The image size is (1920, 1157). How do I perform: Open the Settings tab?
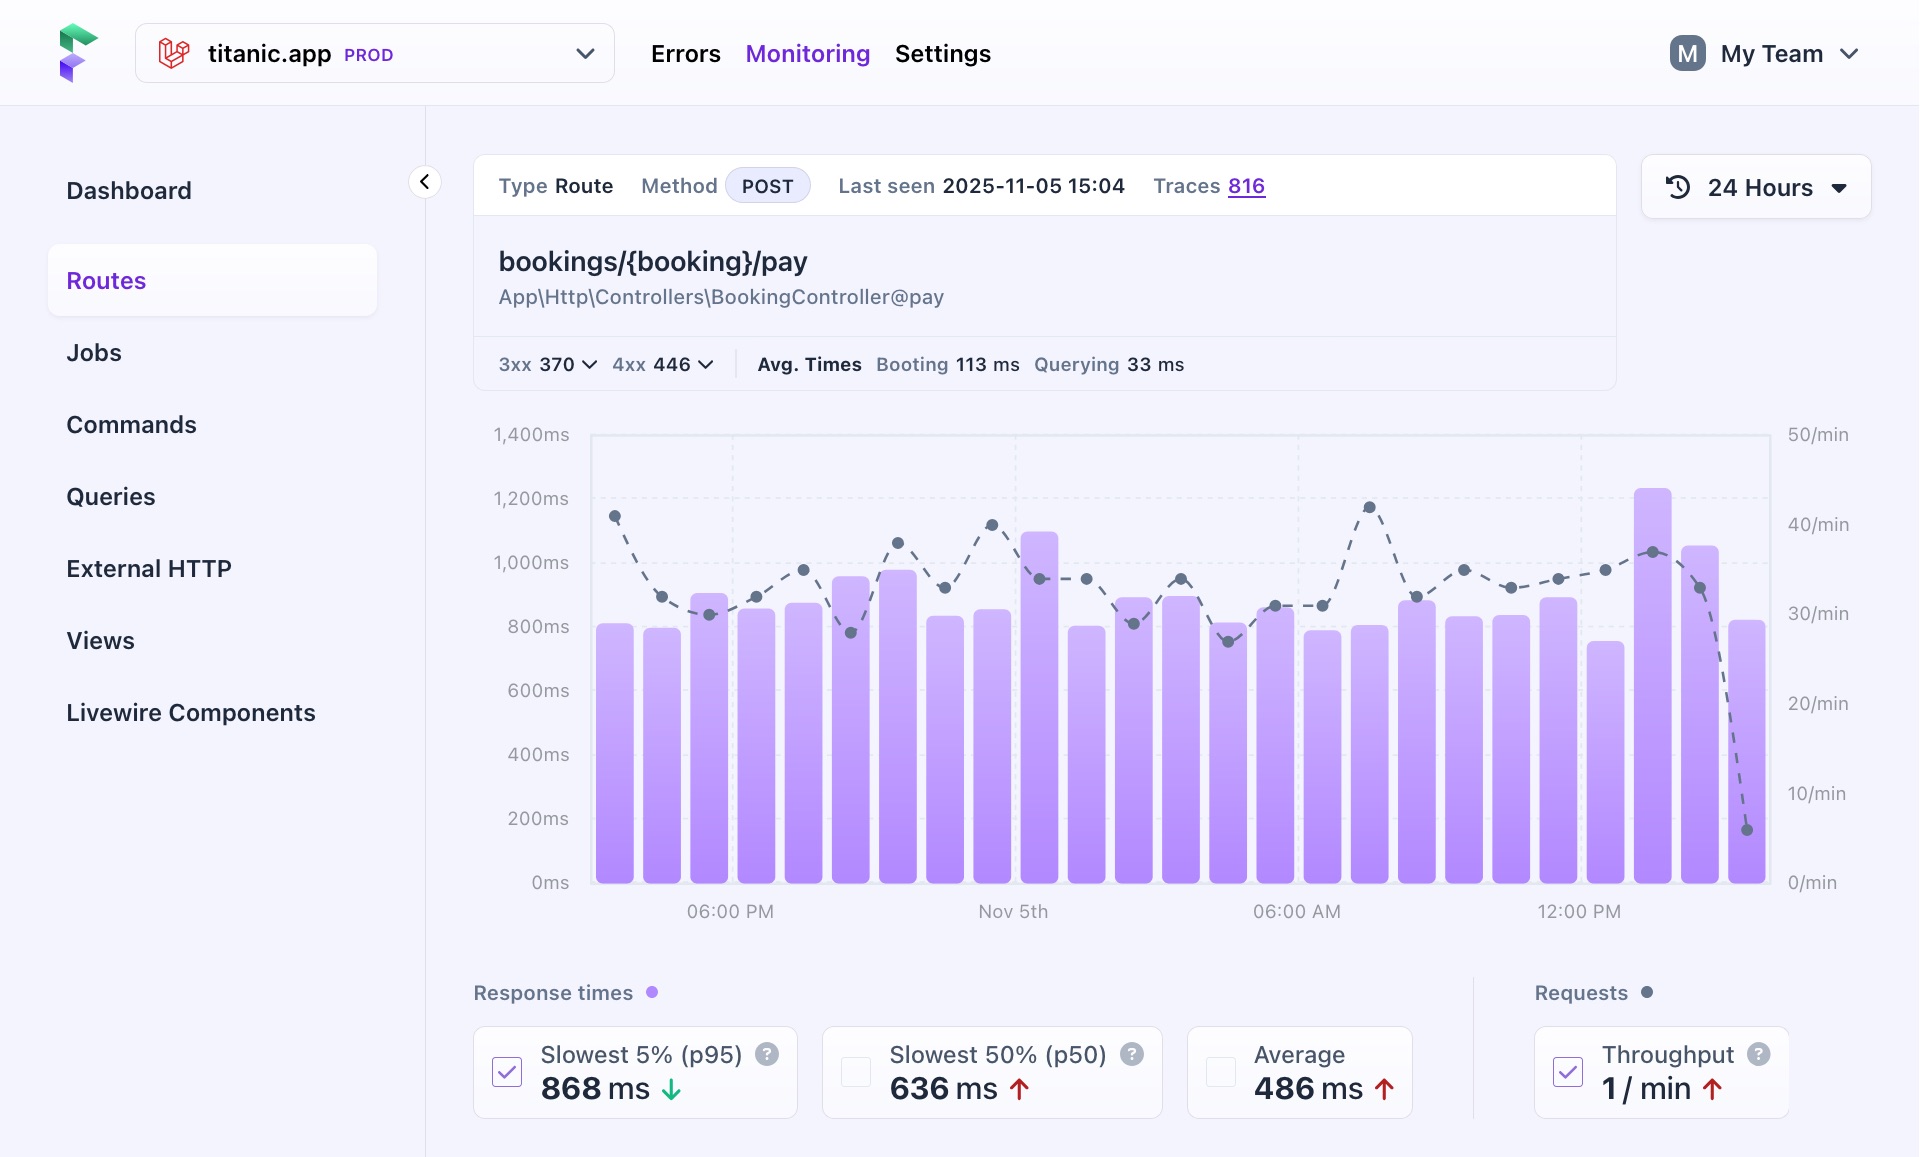(942, 54)
